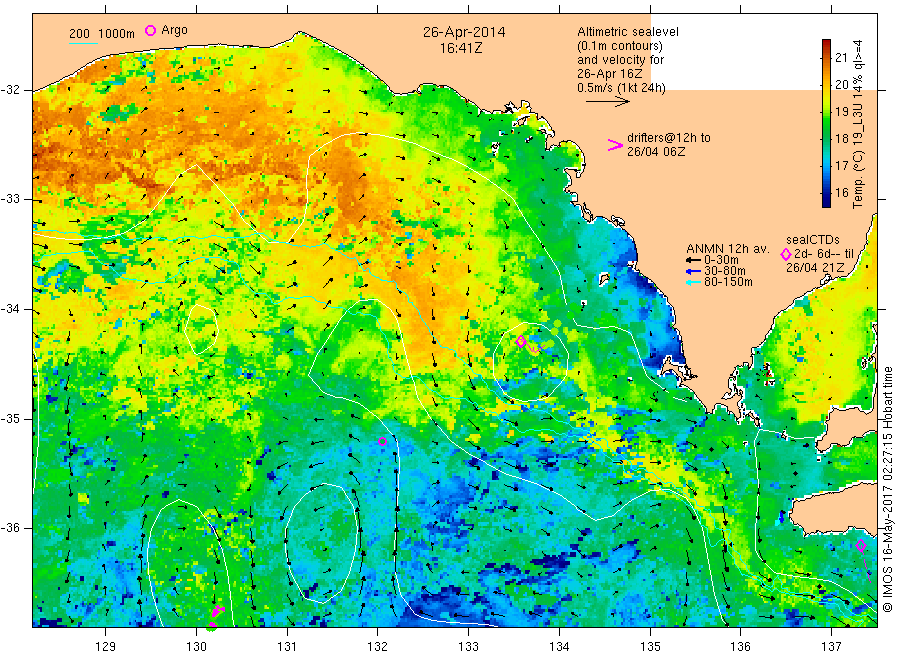Click the 137 longitude axis label
Screen dimensions: 900x660
[x=831, y=647]
